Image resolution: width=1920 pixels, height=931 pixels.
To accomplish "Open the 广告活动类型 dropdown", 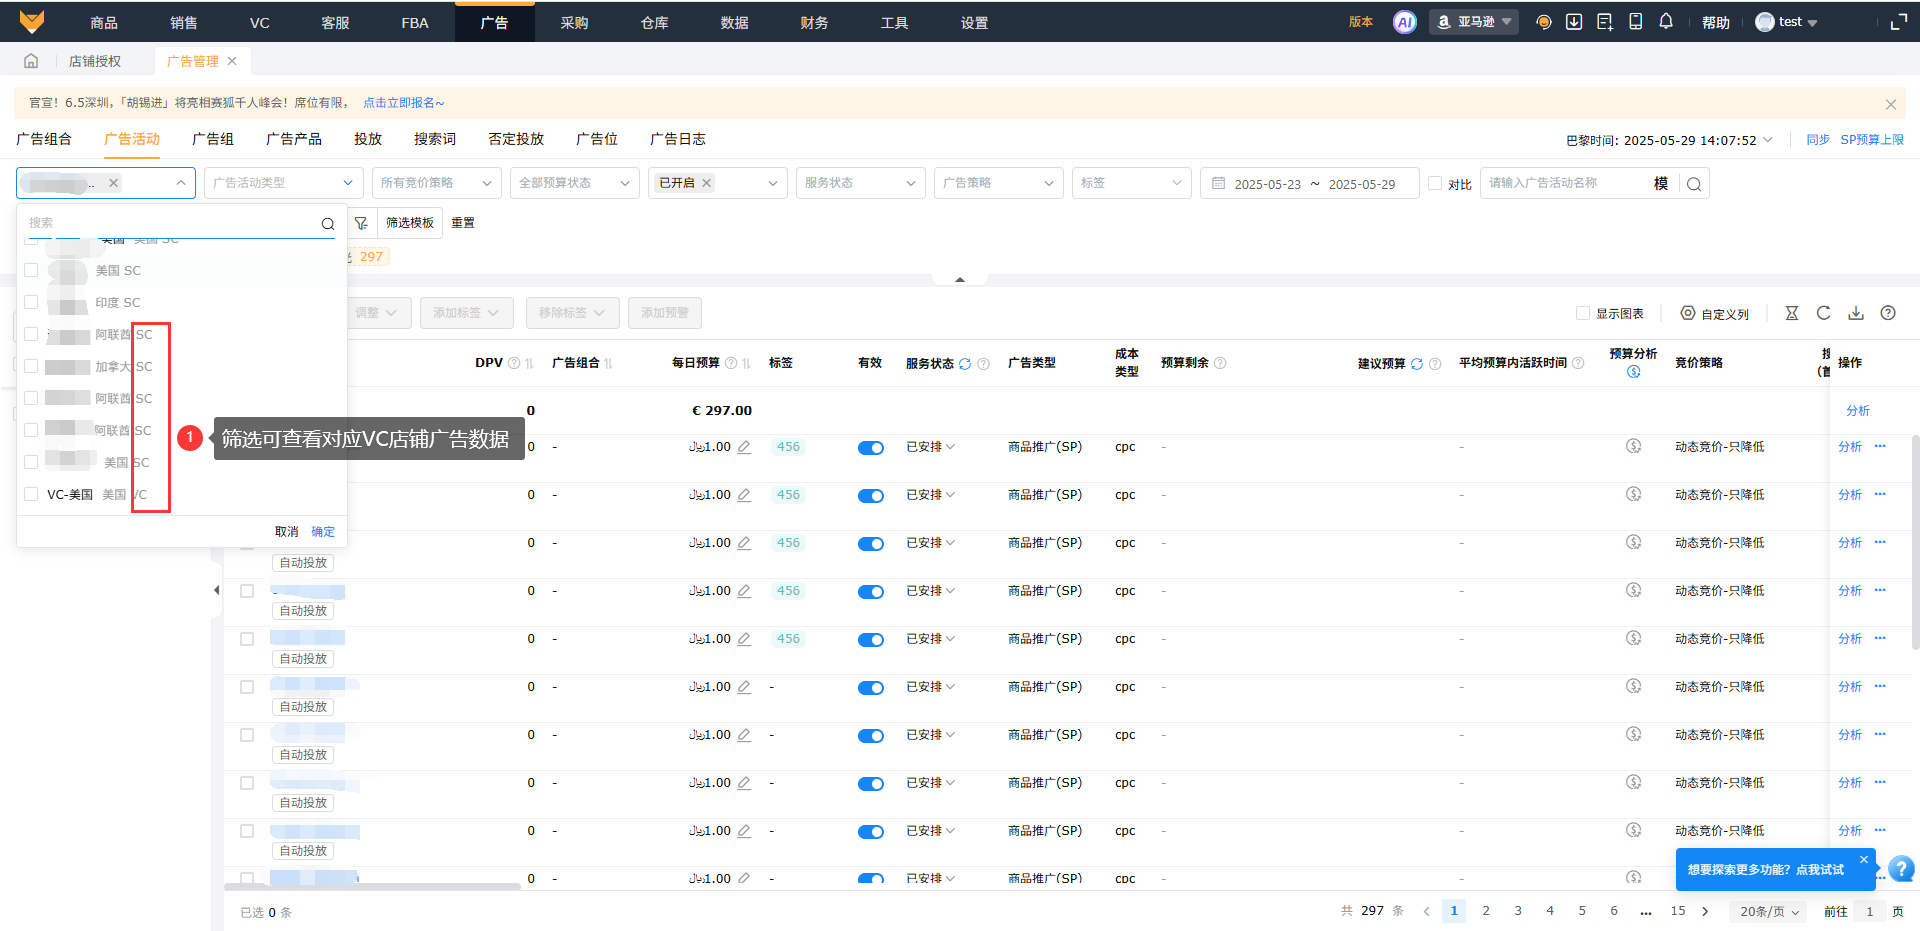I will tap(283, 183).
